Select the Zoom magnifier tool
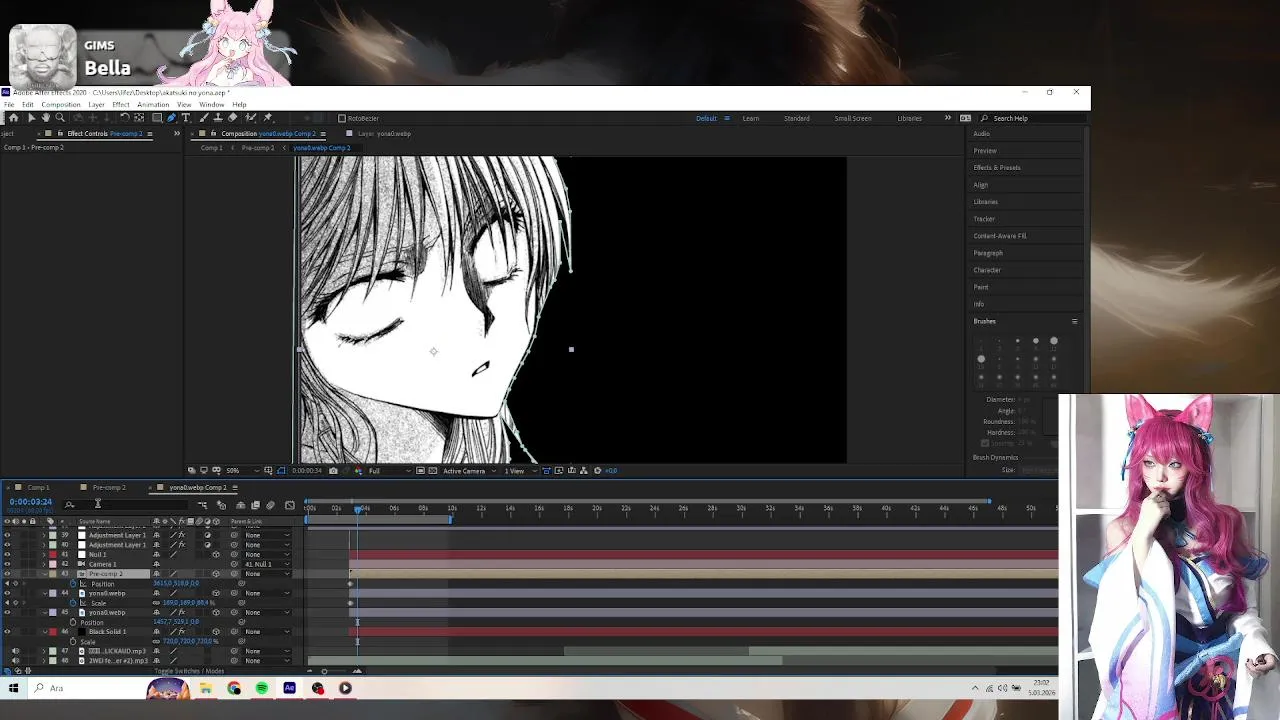Viewport: 1280px width, 720px height. click(59, 118)
